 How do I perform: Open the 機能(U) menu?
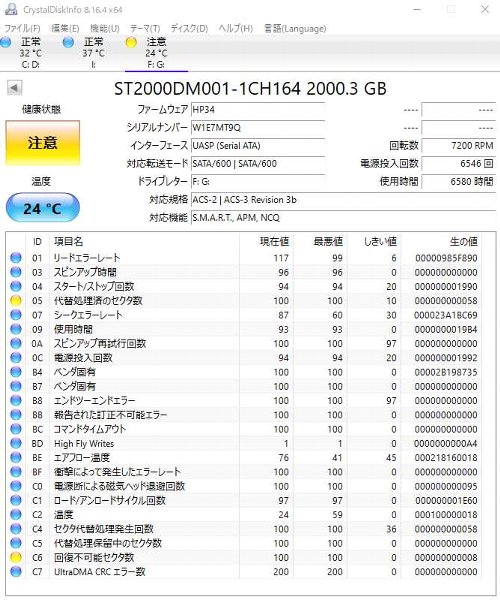click(104, 28)
